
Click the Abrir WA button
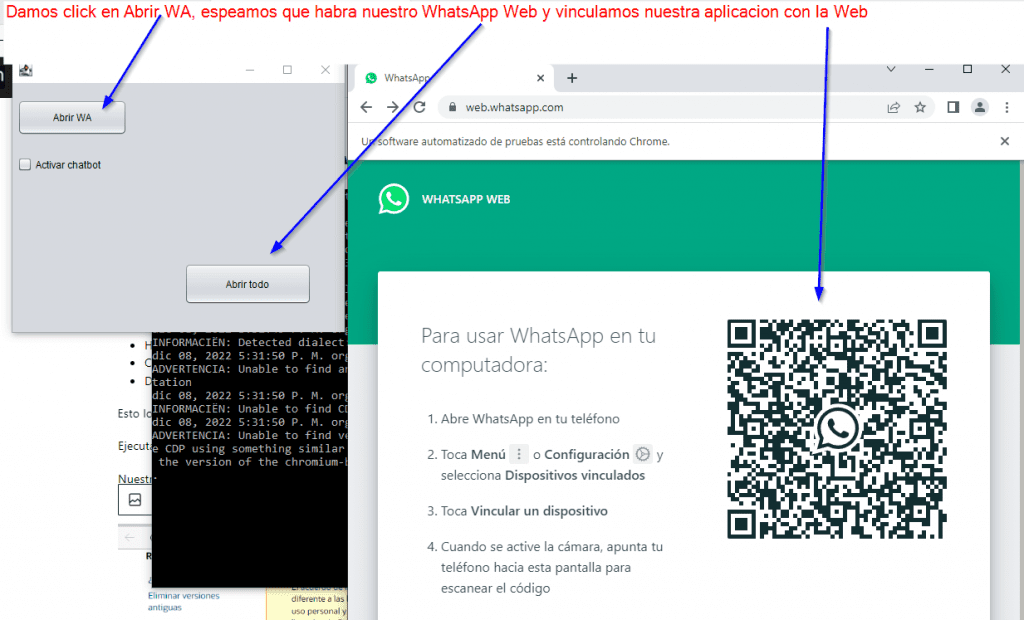[72, 118]
